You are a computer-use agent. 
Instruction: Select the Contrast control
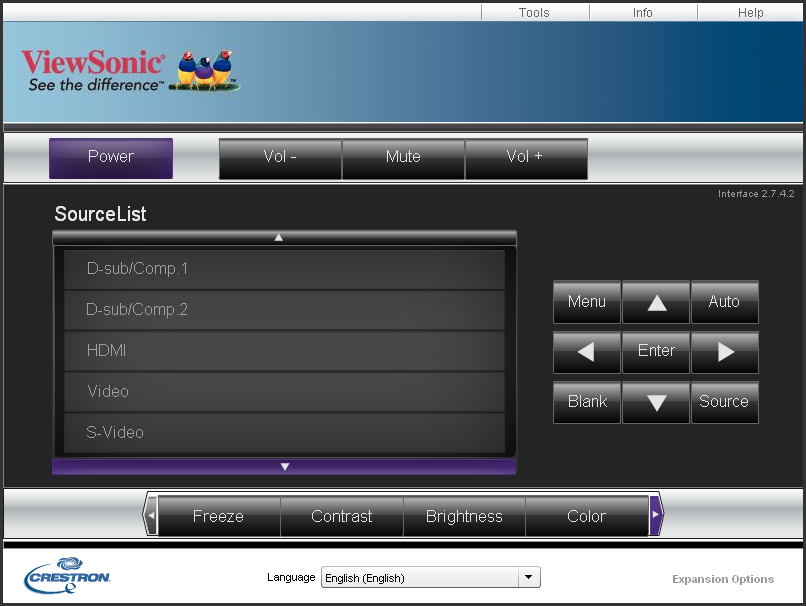(x=342, y=516)
